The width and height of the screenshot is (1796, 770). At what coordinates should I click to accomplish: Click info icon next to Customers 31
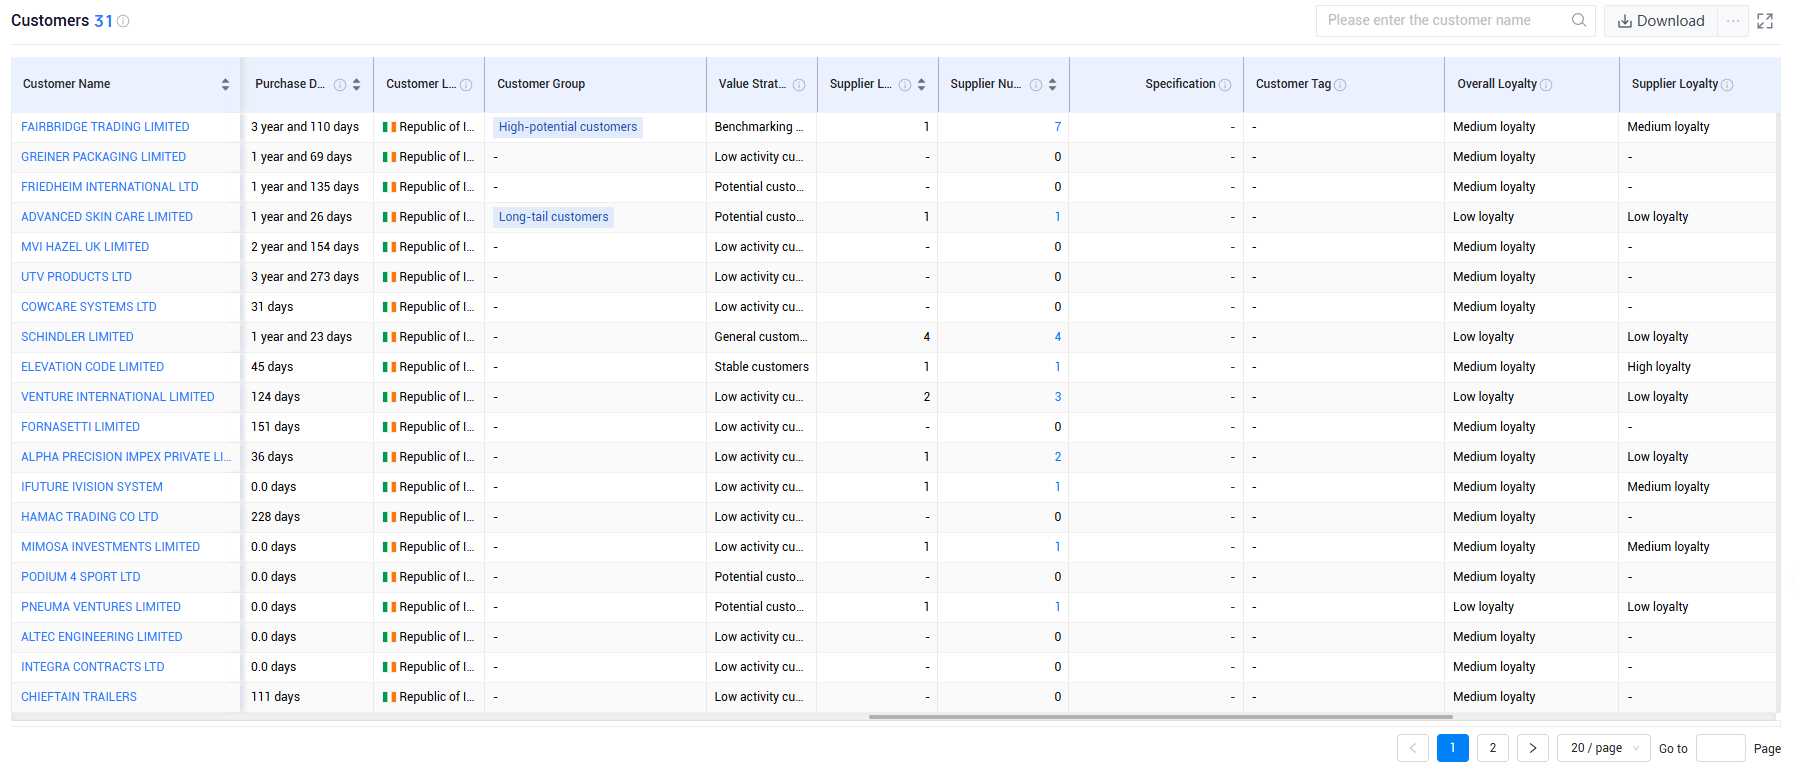point(123,21)
